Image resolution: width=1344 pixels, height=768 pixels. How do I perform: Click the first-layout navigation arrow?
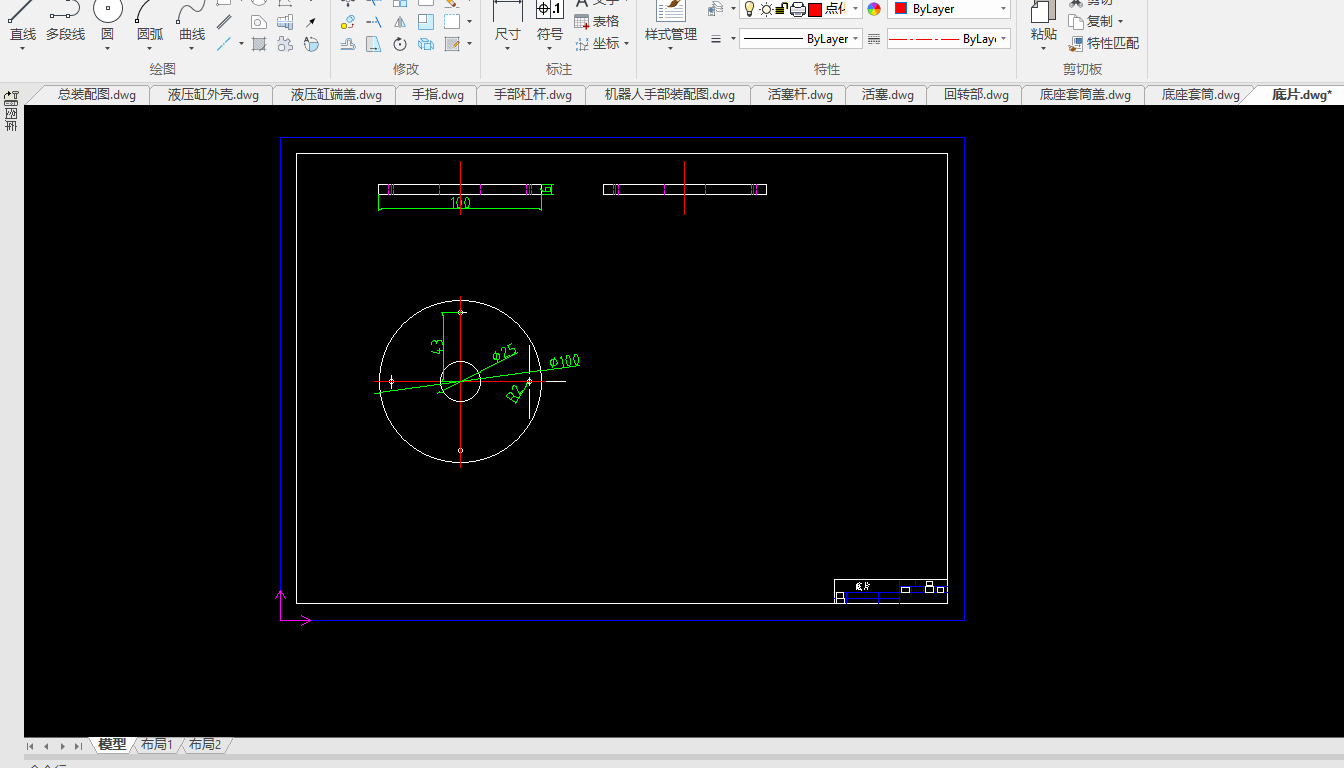click(x=30, y=746)
